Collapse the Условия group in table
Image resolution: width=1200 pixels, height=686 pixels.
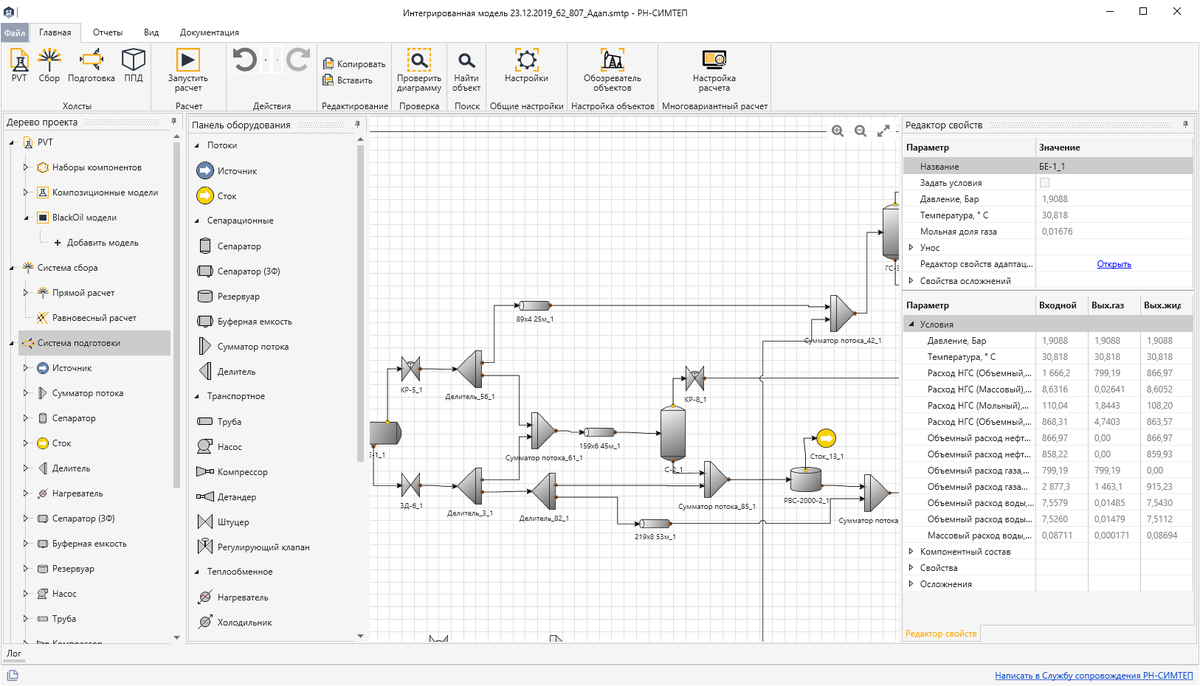(911, 325)
